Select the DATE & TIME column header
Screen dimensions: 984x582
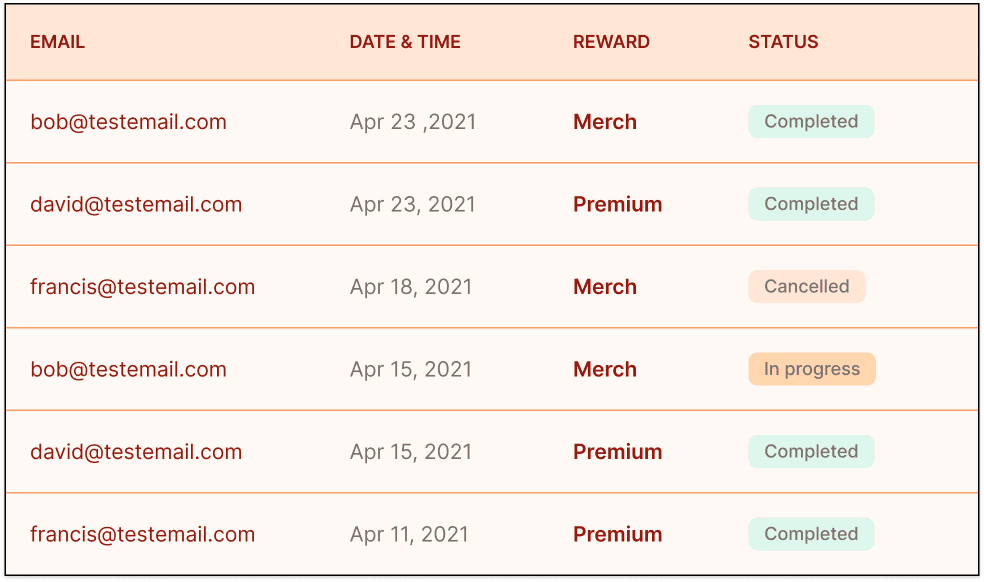click(405, 42)
